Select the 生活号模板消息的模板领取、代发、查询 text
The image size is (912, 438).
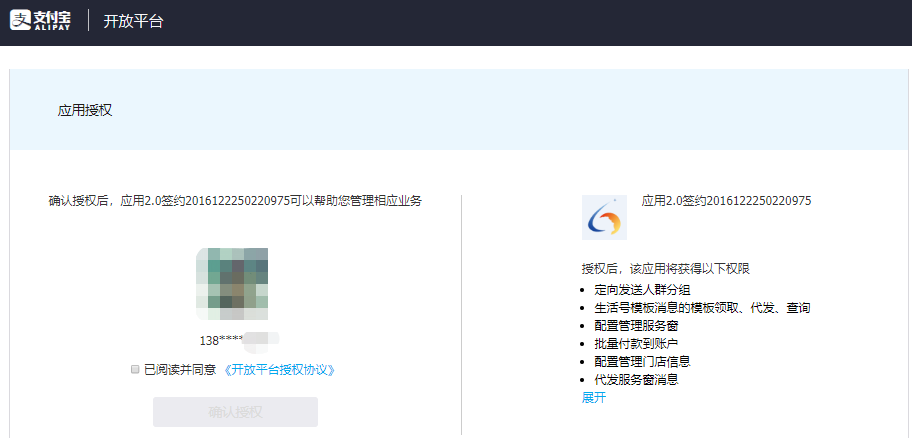click(x=702, y=308)
